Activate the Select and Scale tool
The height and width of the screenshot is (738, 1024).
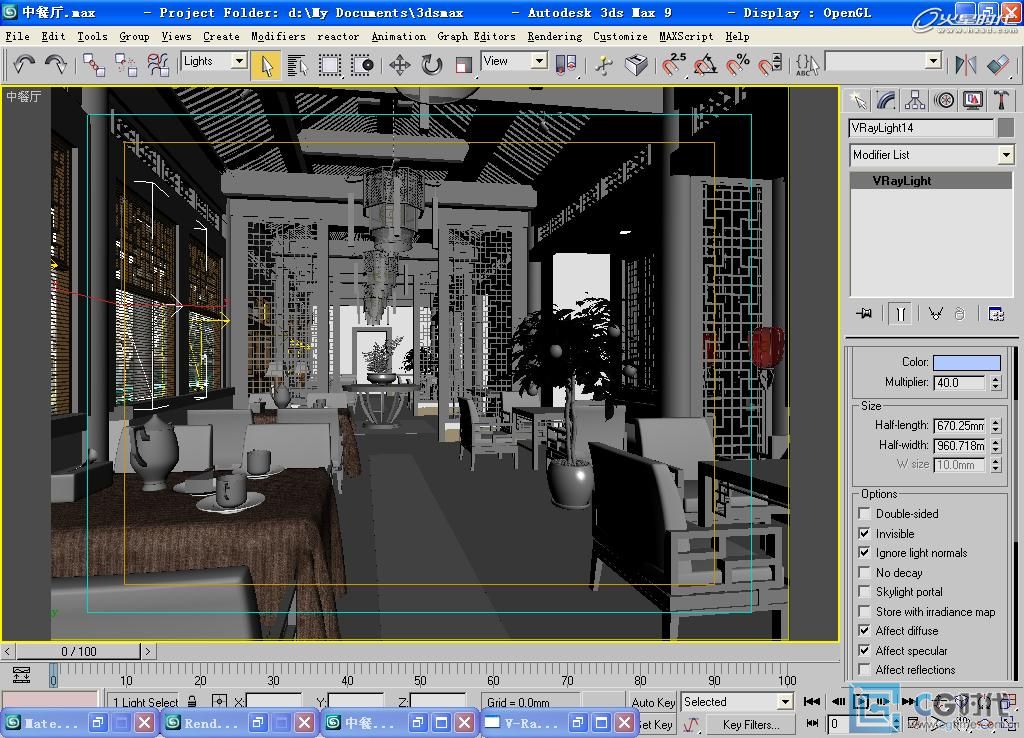[x=464, y=65]
